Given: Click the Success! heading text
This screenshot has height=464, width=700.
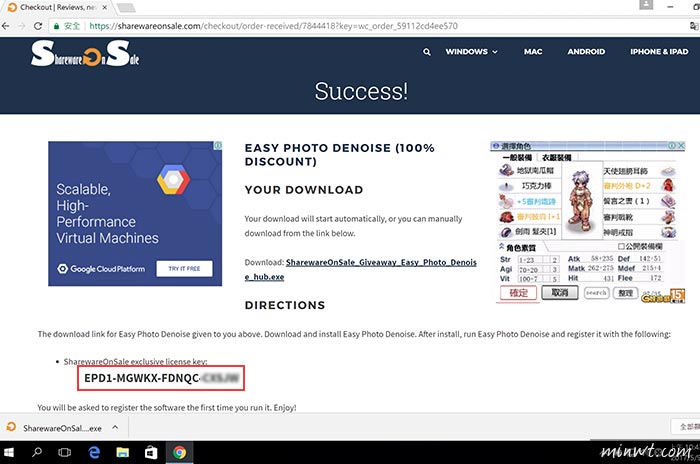Looking at the screenshot, I should pos(361,91).
